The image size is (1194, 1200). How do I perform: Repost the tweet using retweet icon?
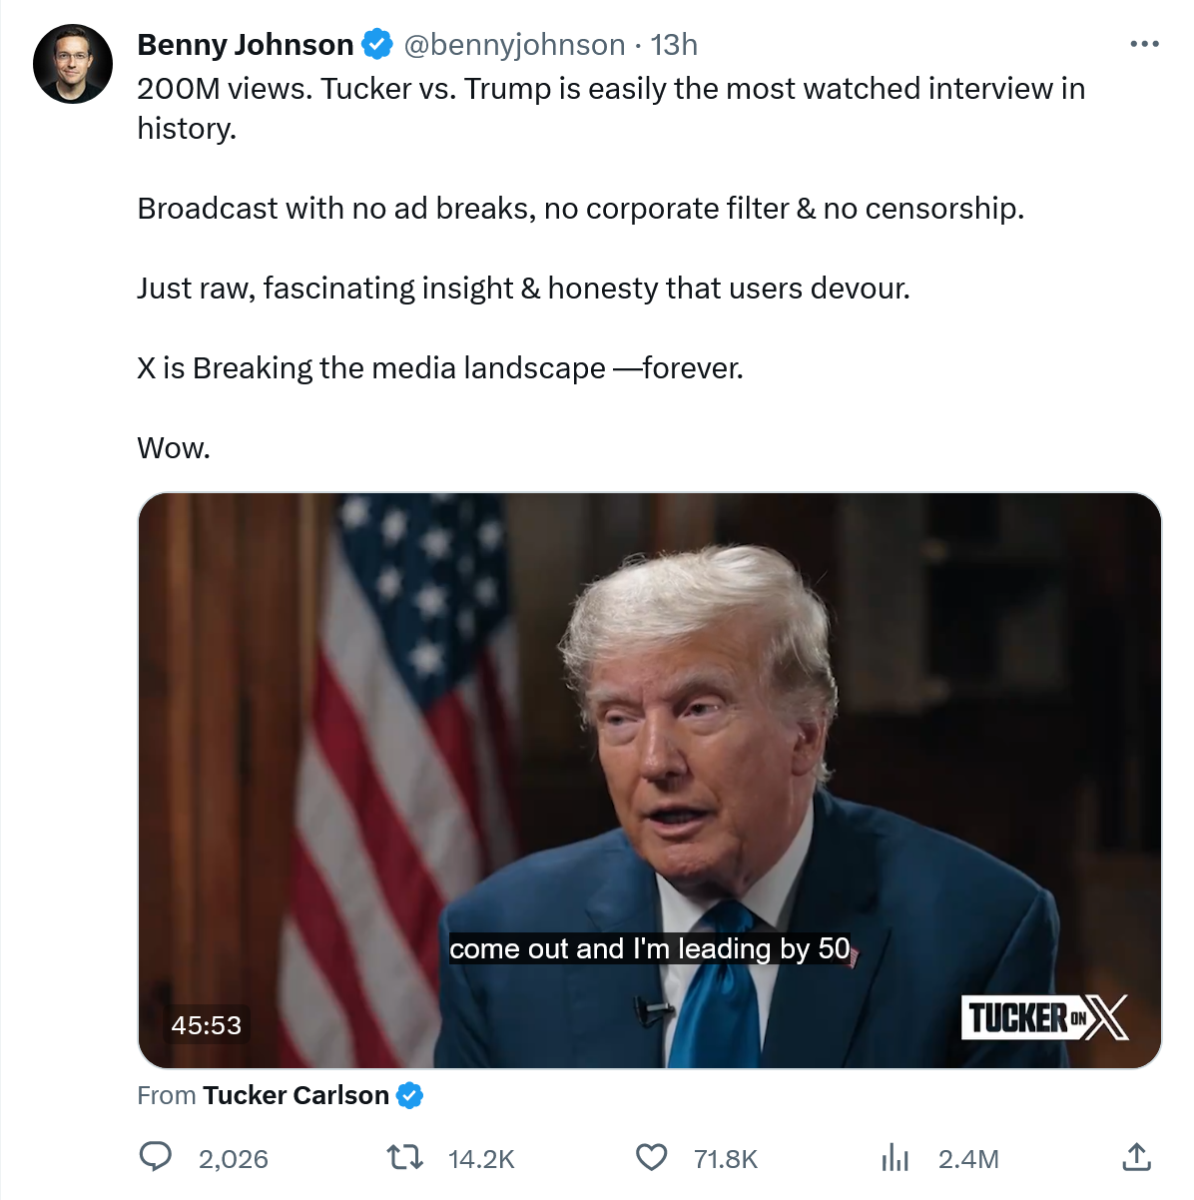coord(405,1158)
